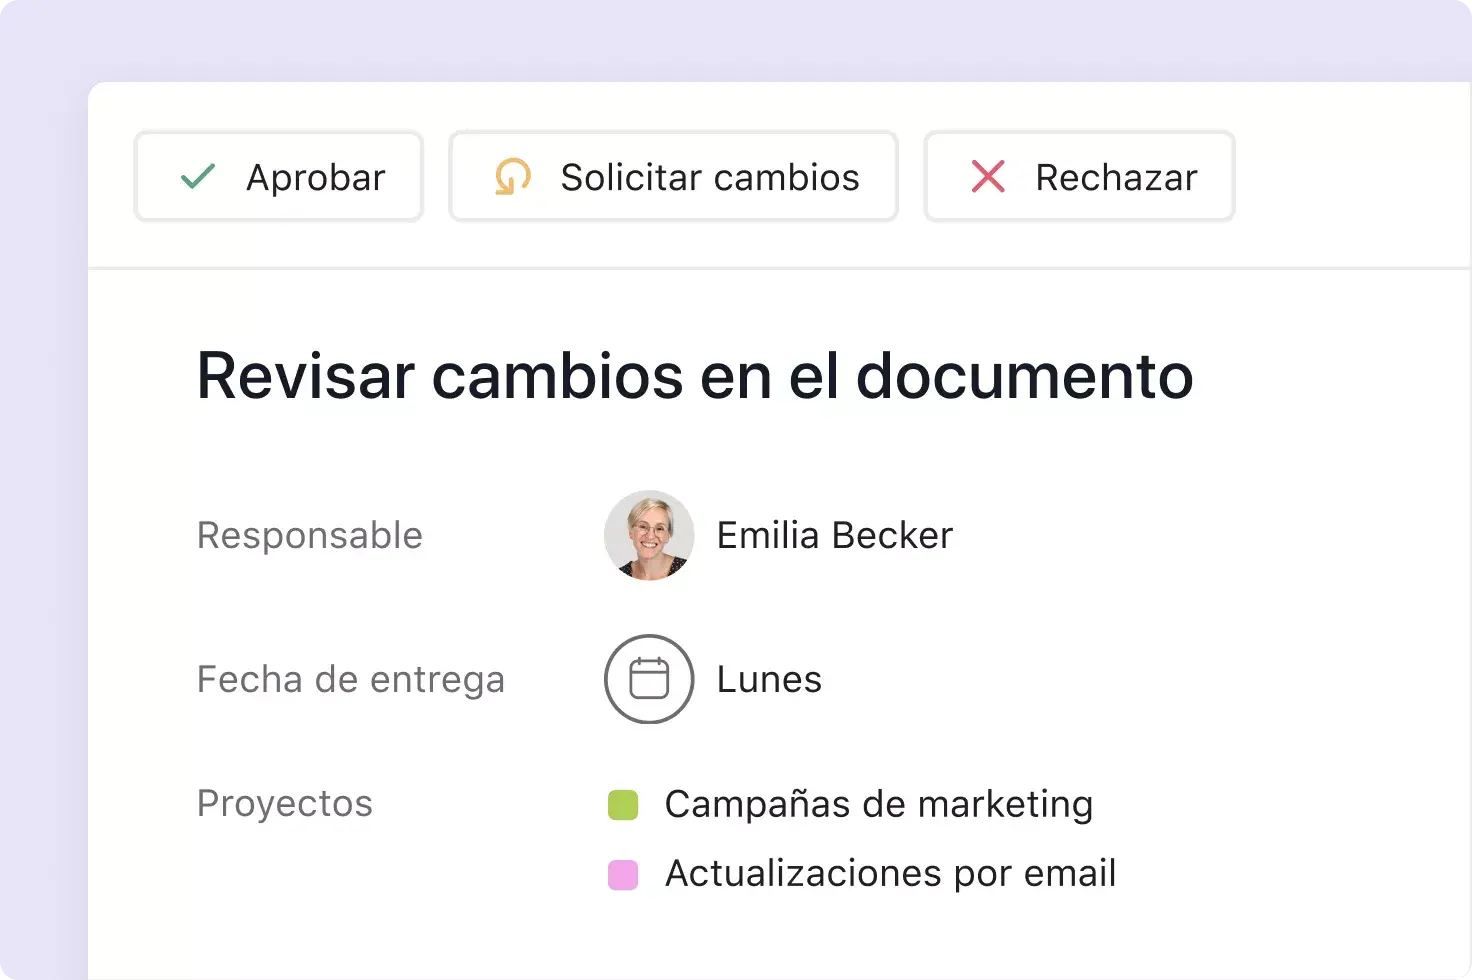Click the Fecha de entrega label
This screenshot has width=1472, height=980.
click(351, 679)
